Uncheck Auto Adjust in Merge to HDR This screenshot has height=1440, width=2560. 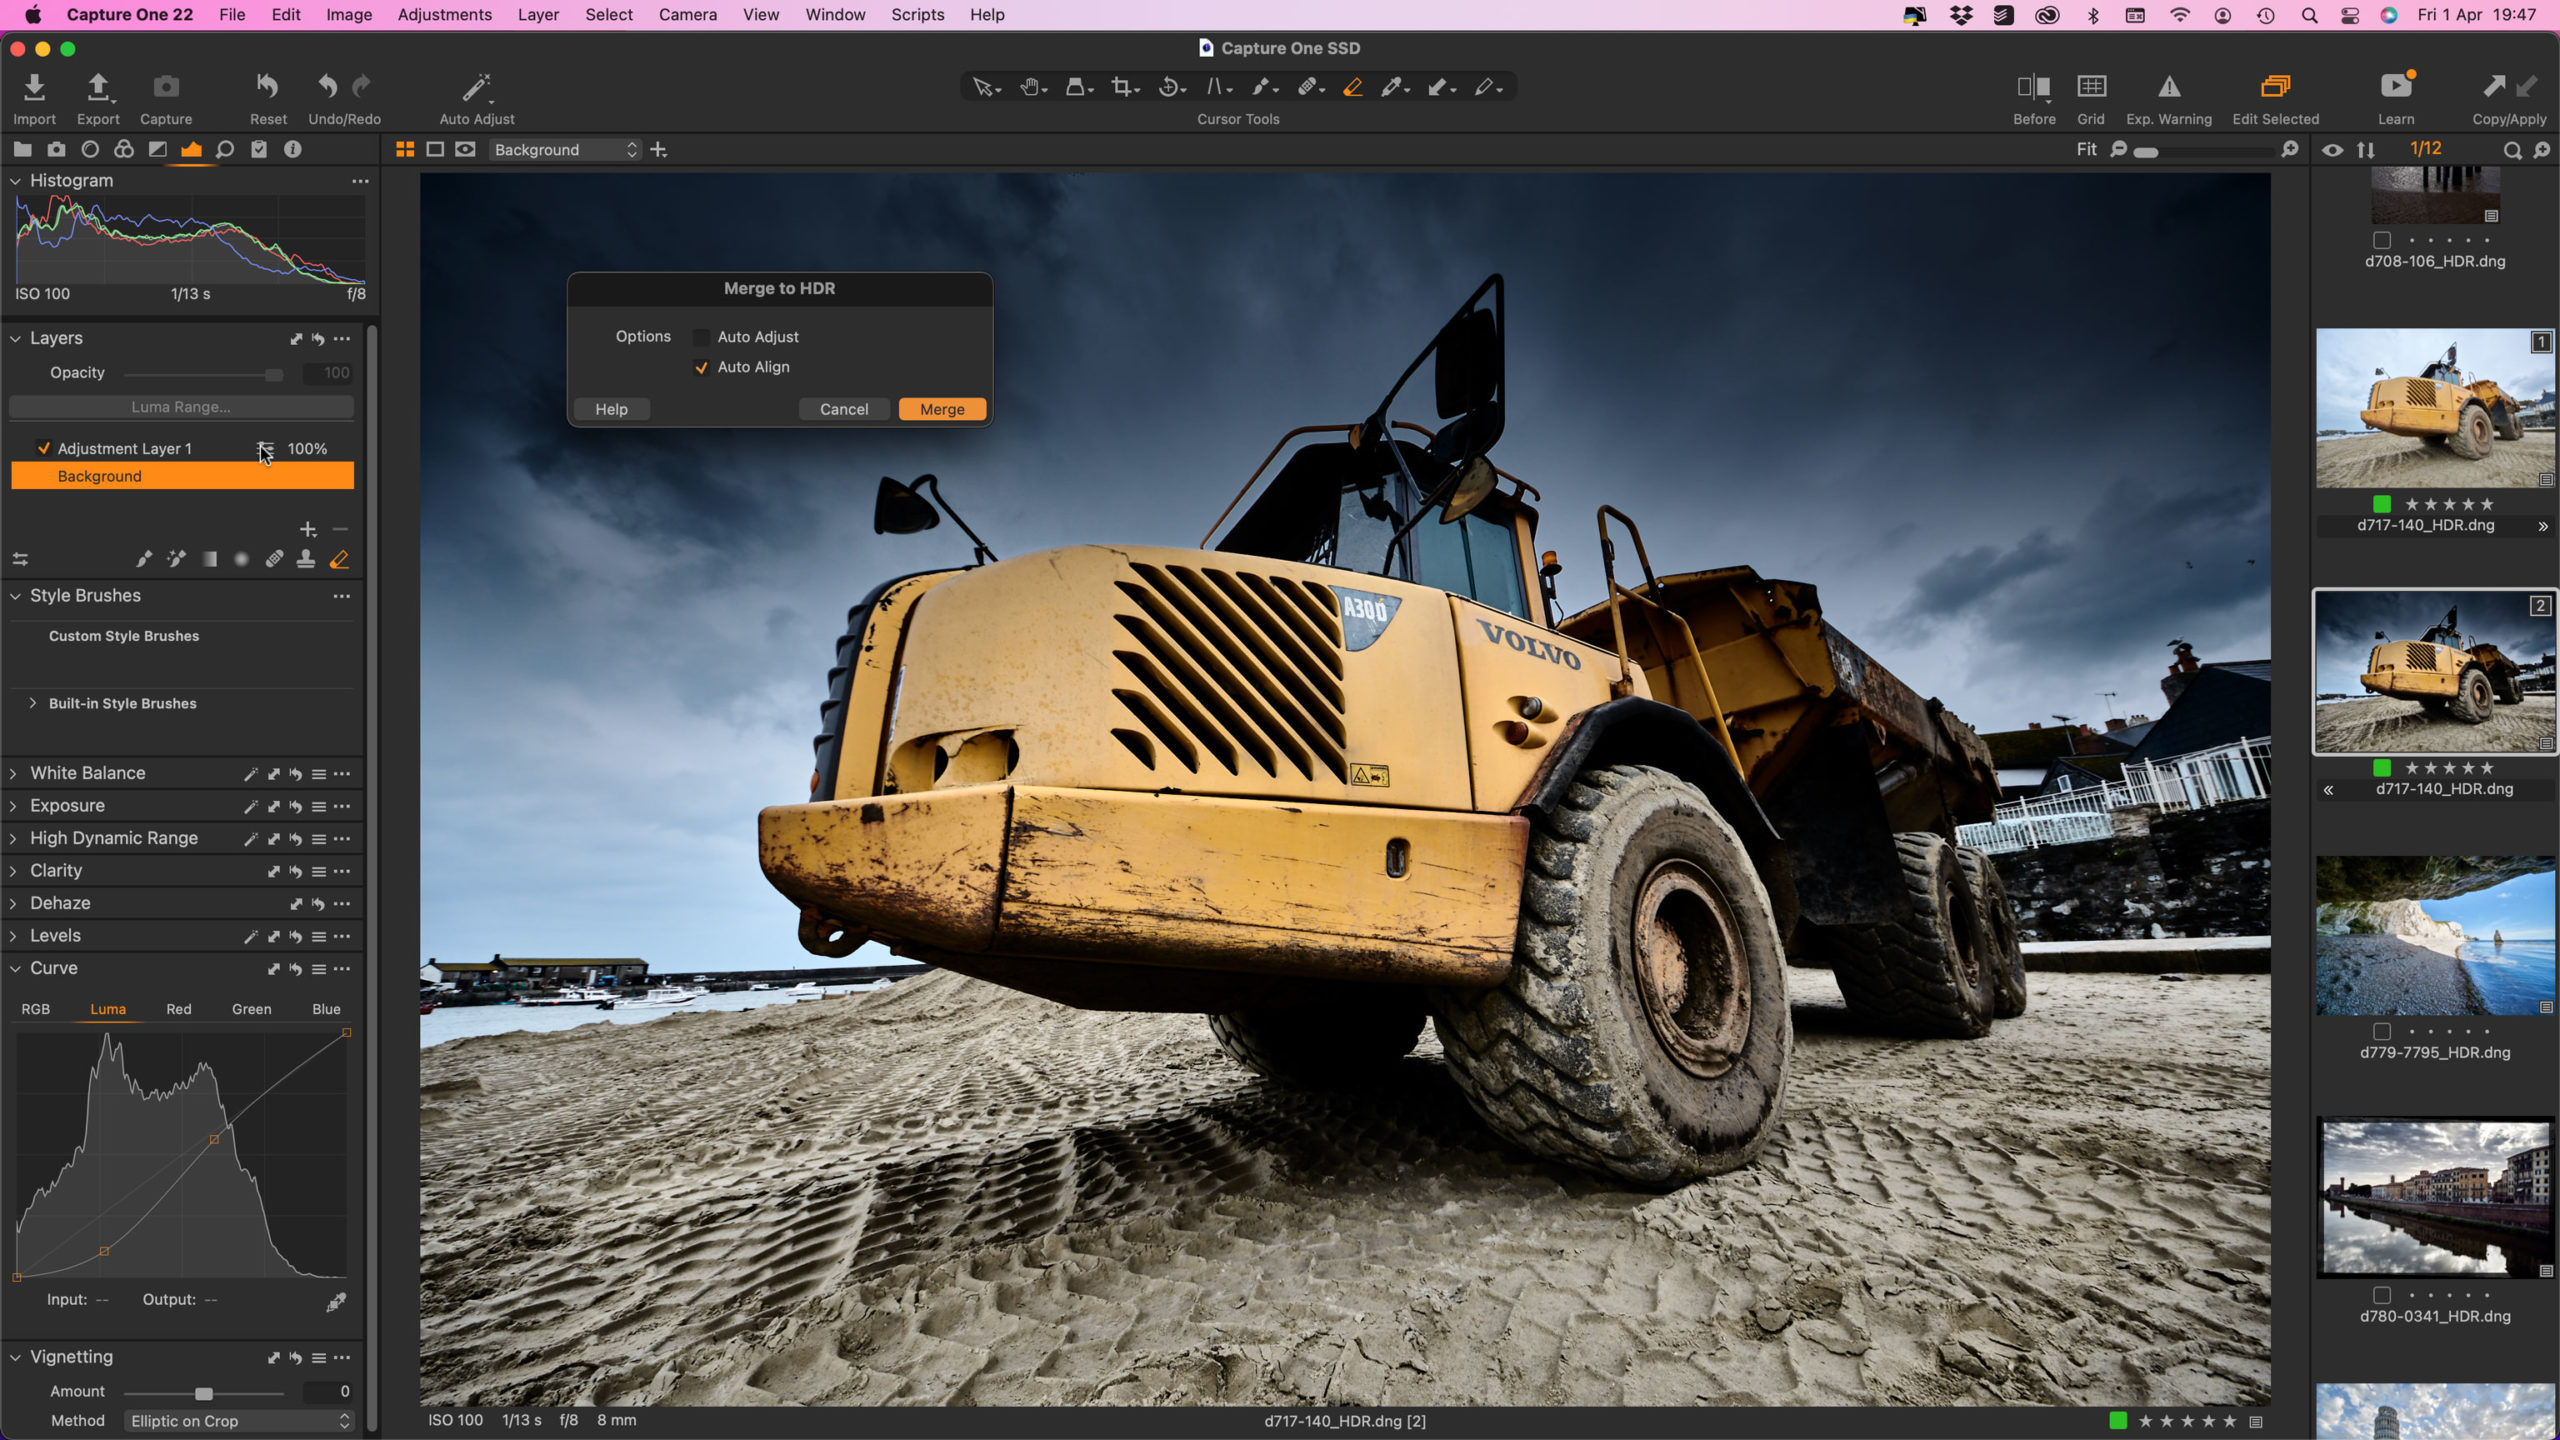click(702, 337)
